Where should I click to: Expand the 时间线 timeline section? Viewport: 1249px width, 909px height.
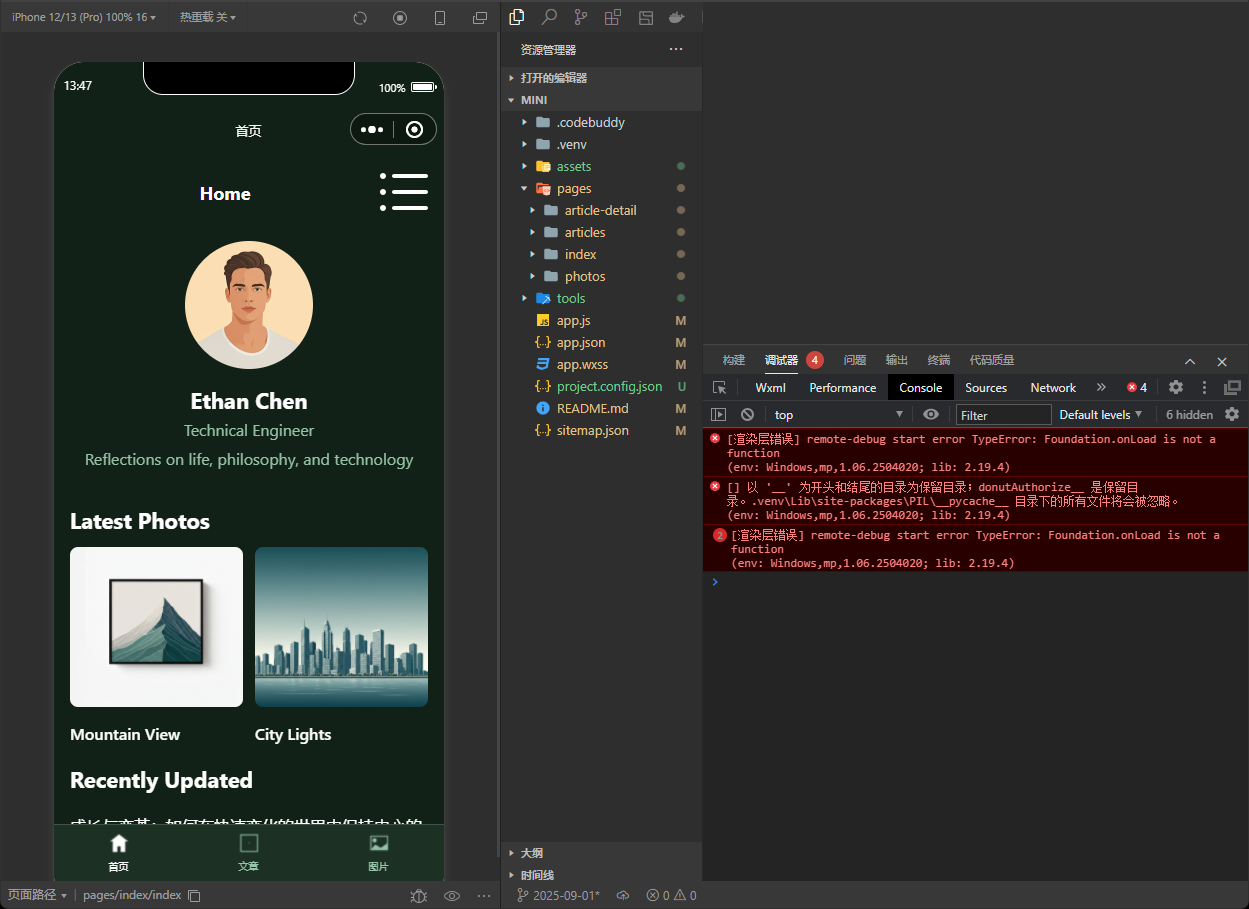[601, 875]
